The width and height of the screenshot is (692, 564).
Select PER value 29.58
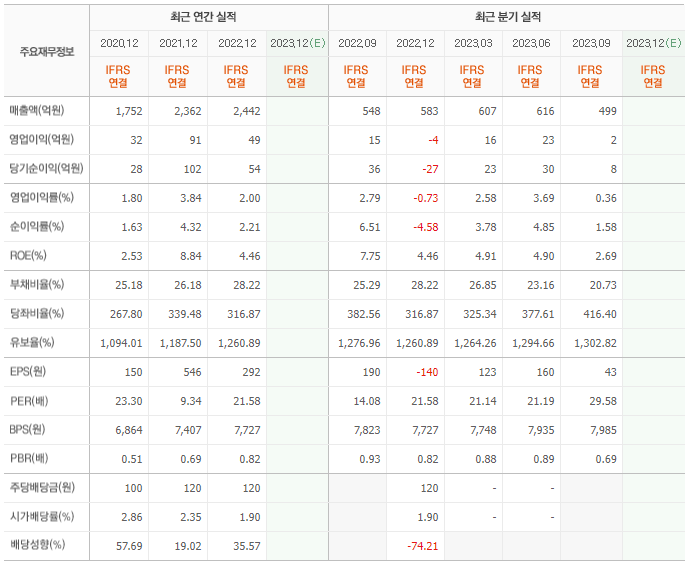603,401
